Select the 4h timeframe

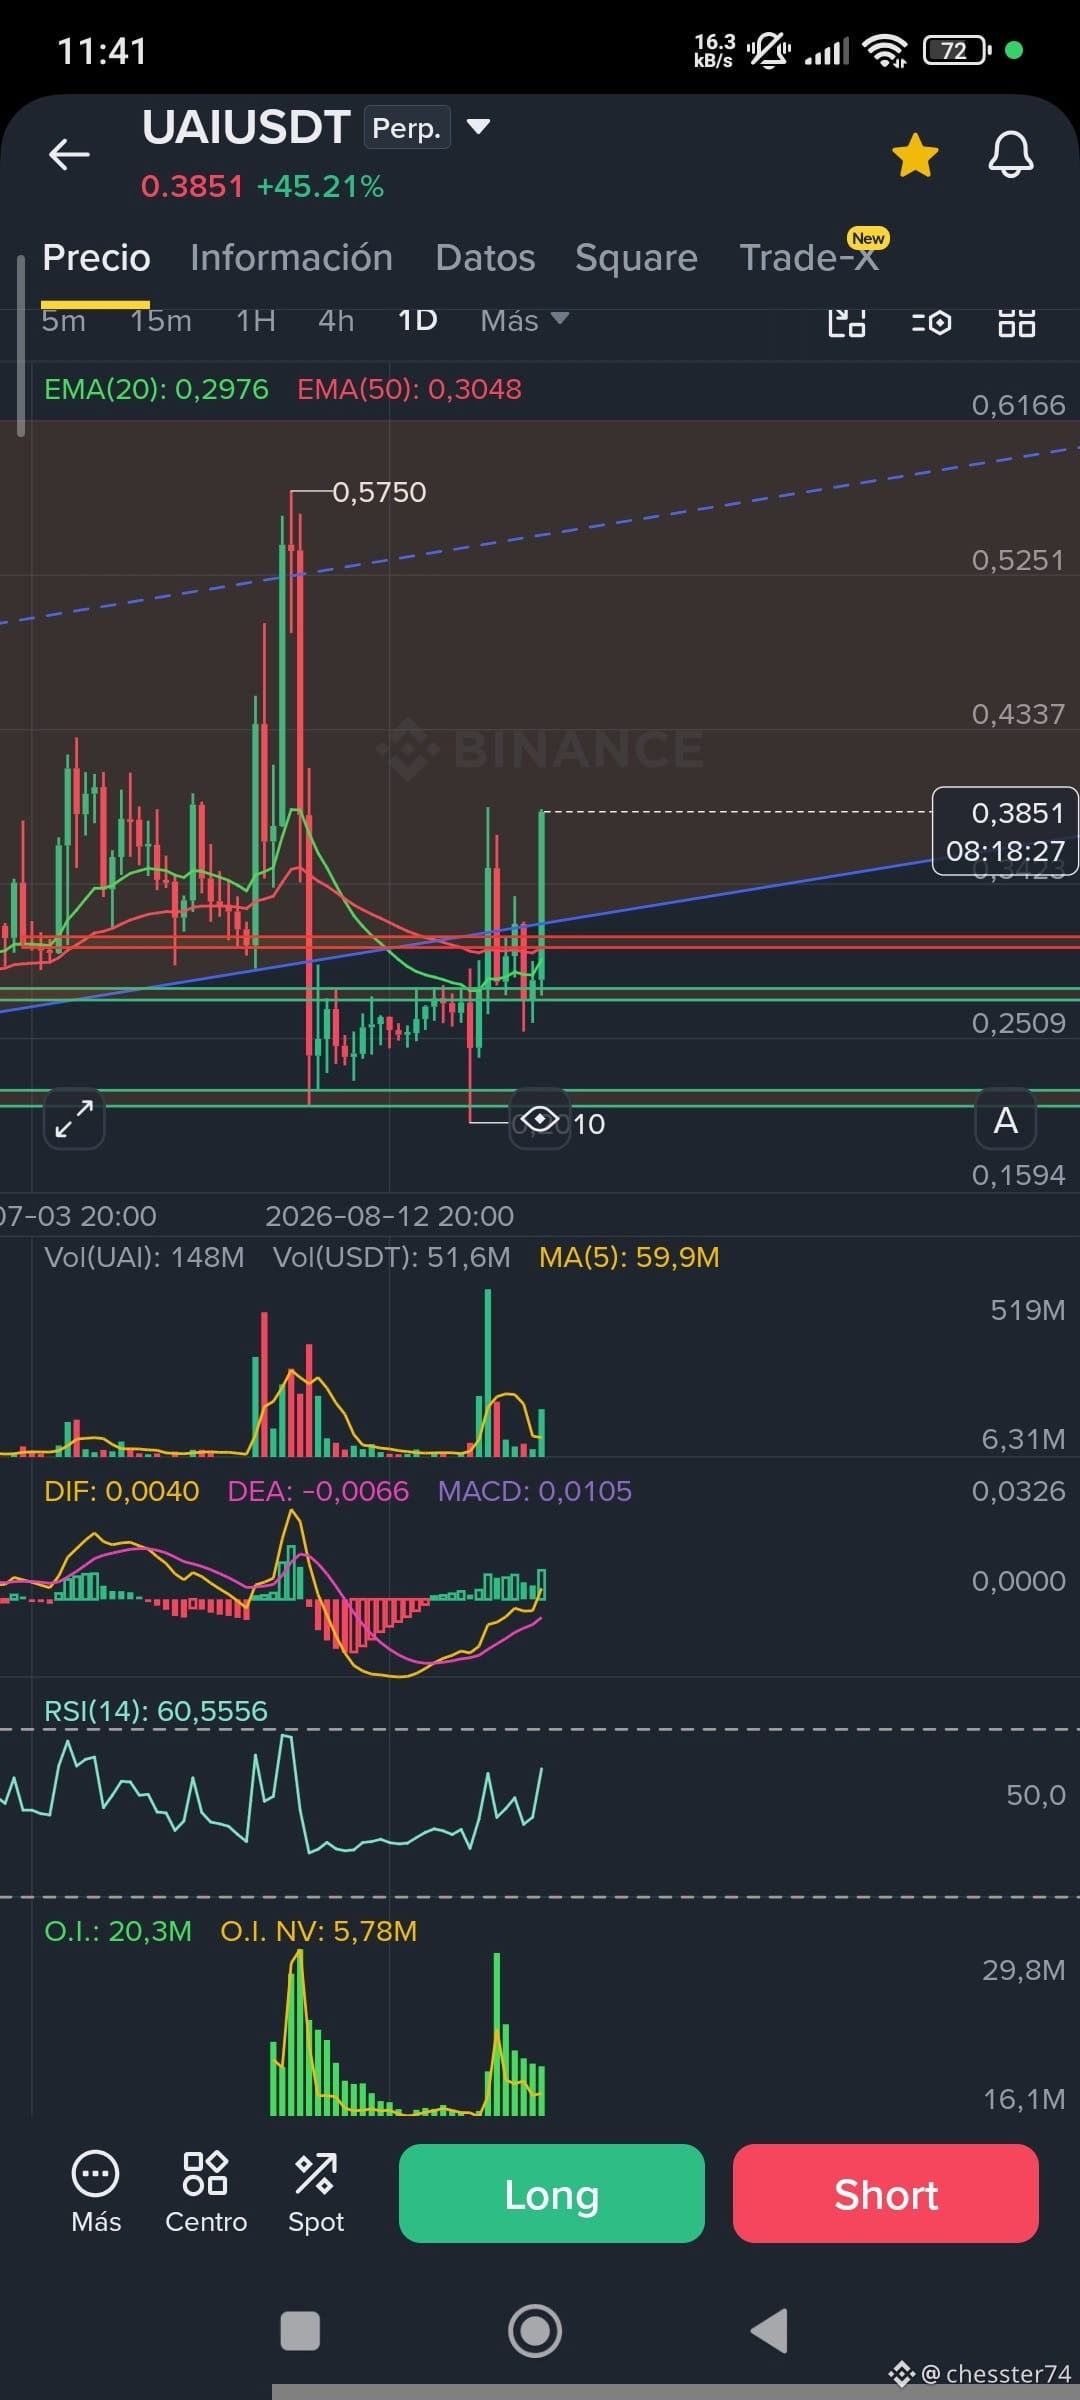point(336,321)
